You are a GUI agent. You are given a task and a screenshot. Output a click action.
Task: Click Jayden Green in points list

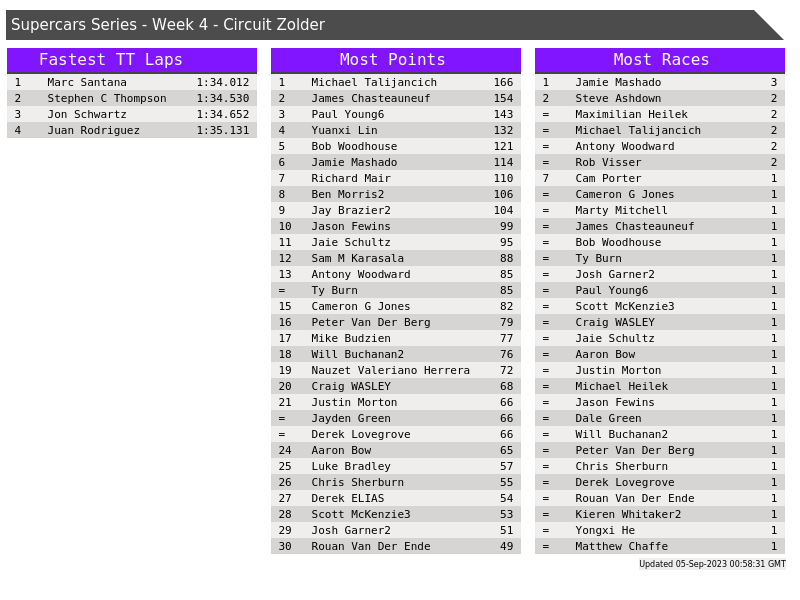pos(350,418)
